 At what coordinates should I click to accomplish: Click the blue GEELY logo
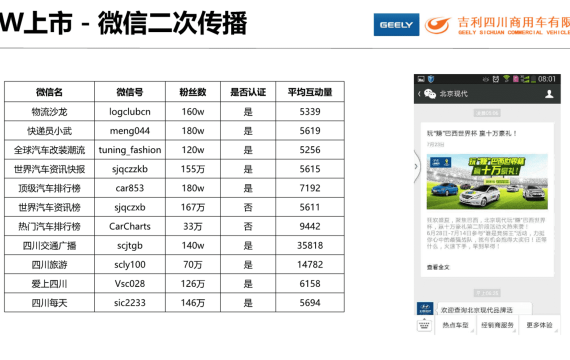click(396, 25)
